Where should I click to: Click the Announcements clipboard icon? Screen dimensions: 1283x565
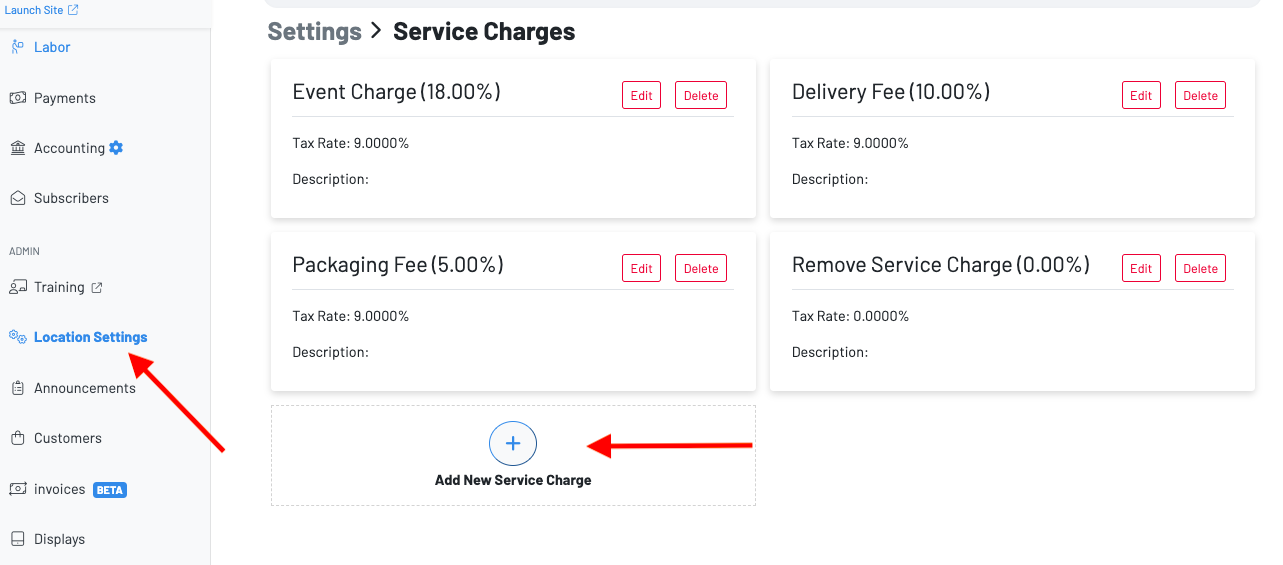pyautogui.click(x=18, y=388)
